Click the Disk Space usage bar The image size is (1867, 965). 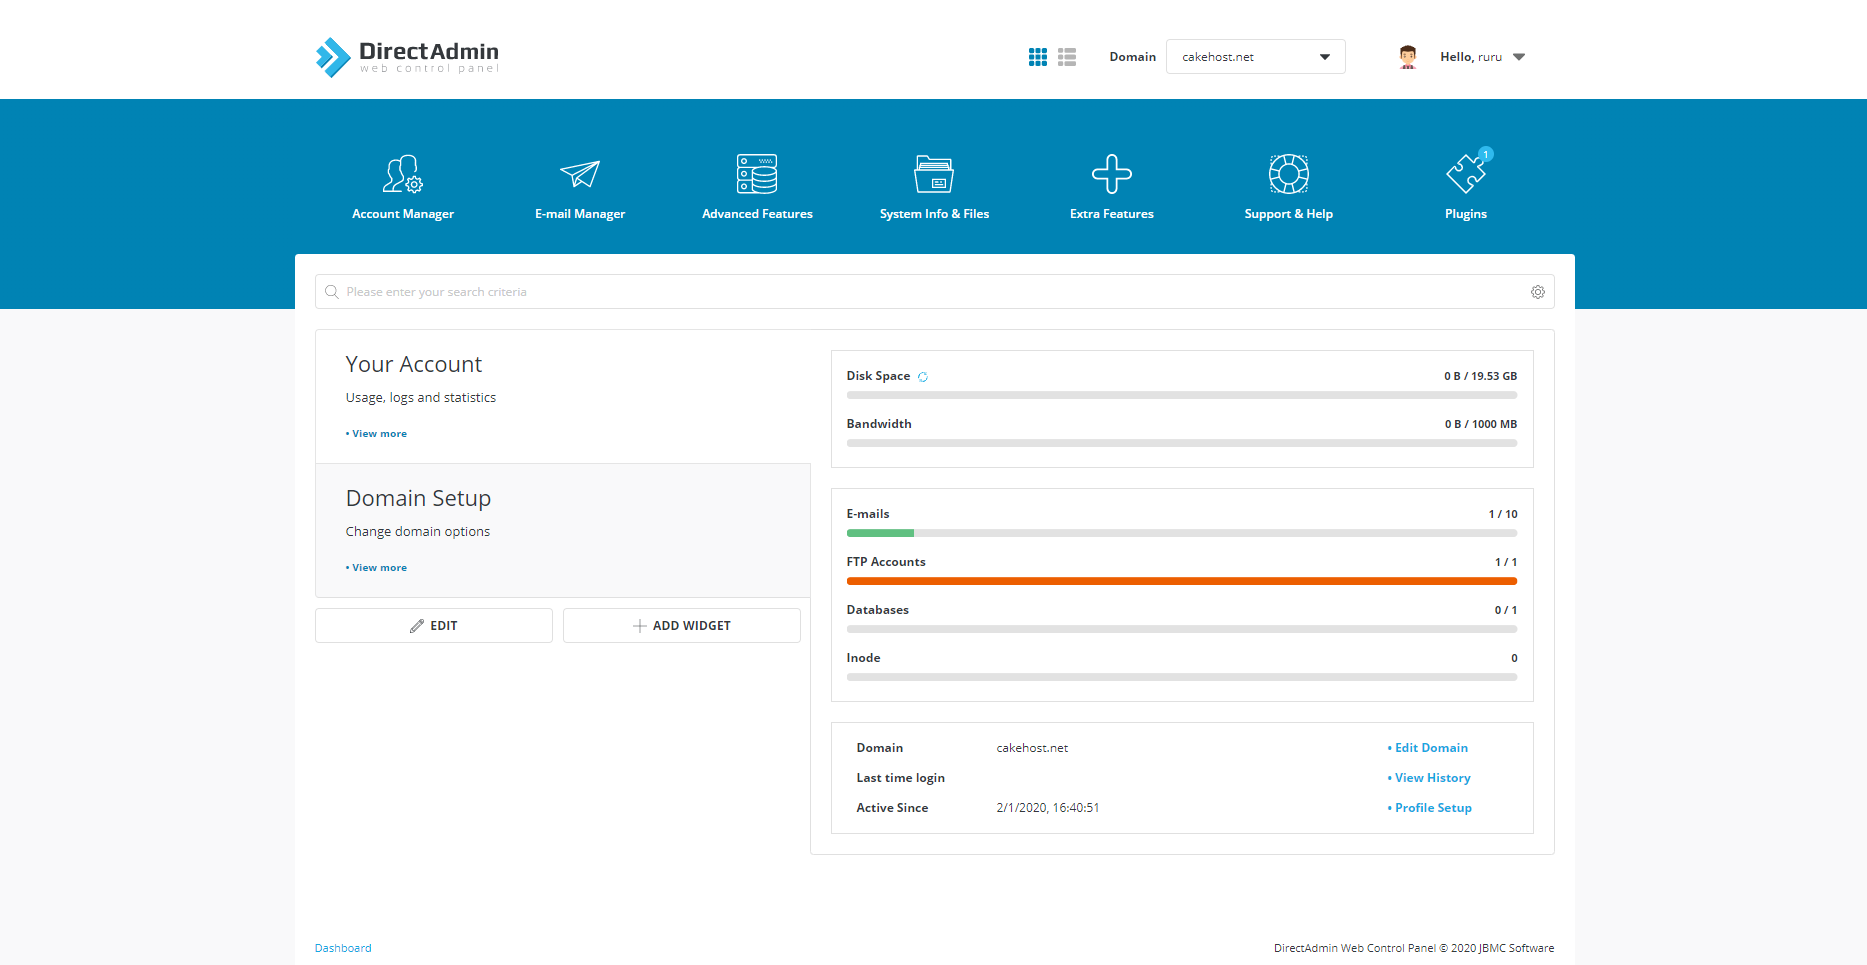pos(1182,395)
